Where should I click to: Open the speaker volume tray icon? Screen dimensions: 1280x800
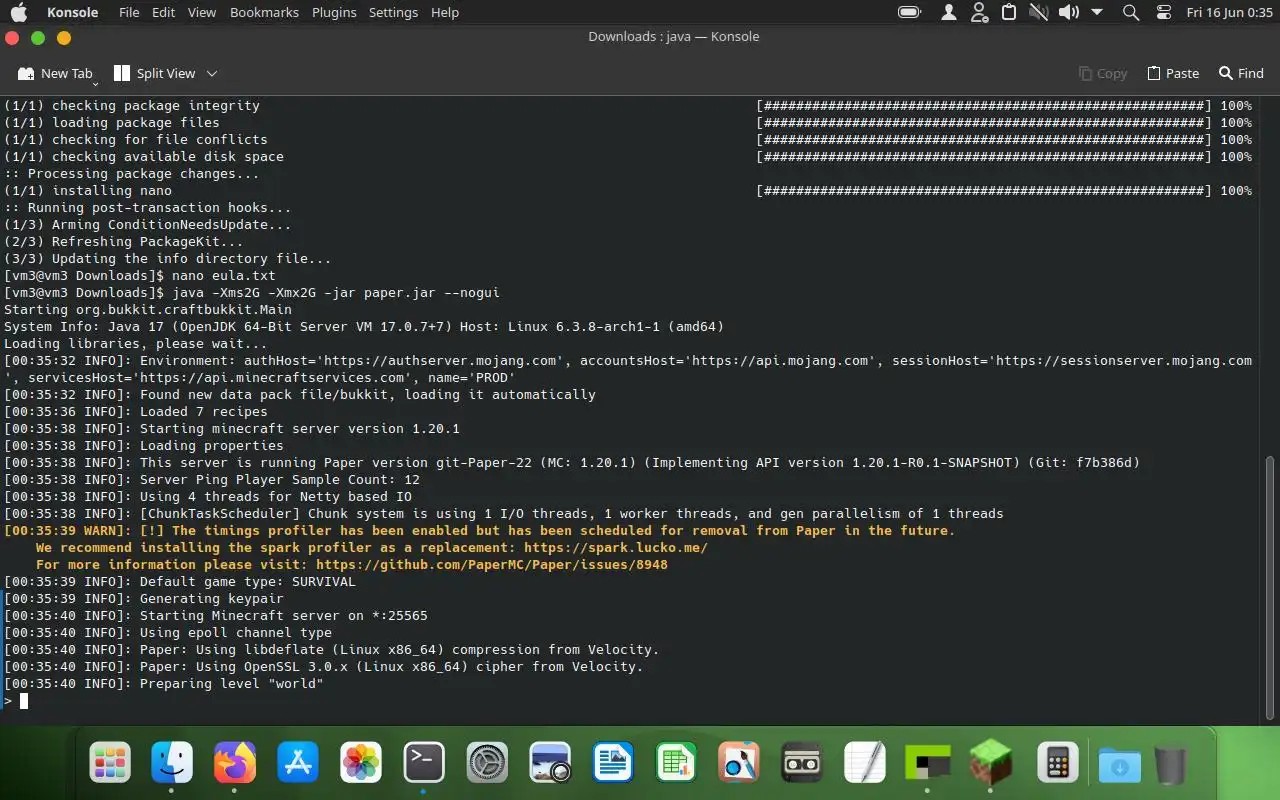[1069, 12]
